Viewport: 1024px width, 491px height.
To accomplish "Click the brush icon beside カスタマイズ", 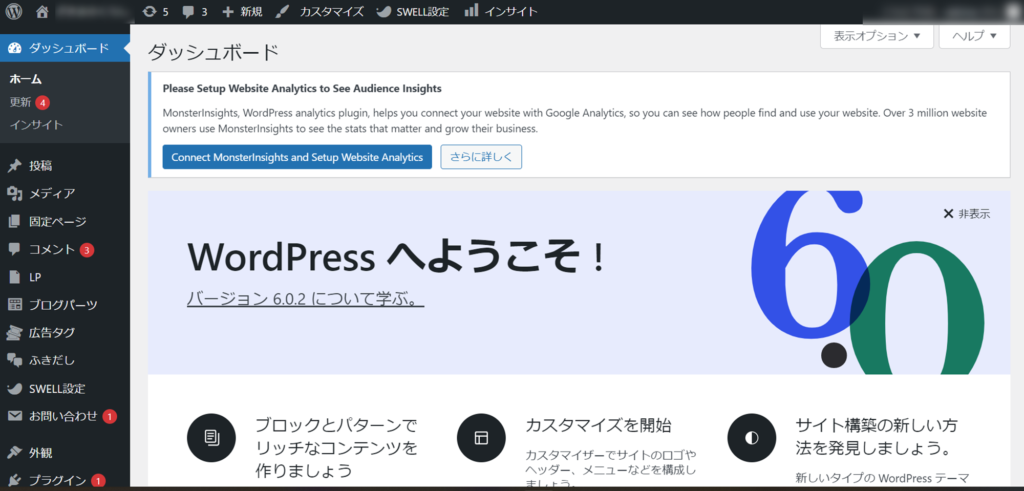I will 283,12.
